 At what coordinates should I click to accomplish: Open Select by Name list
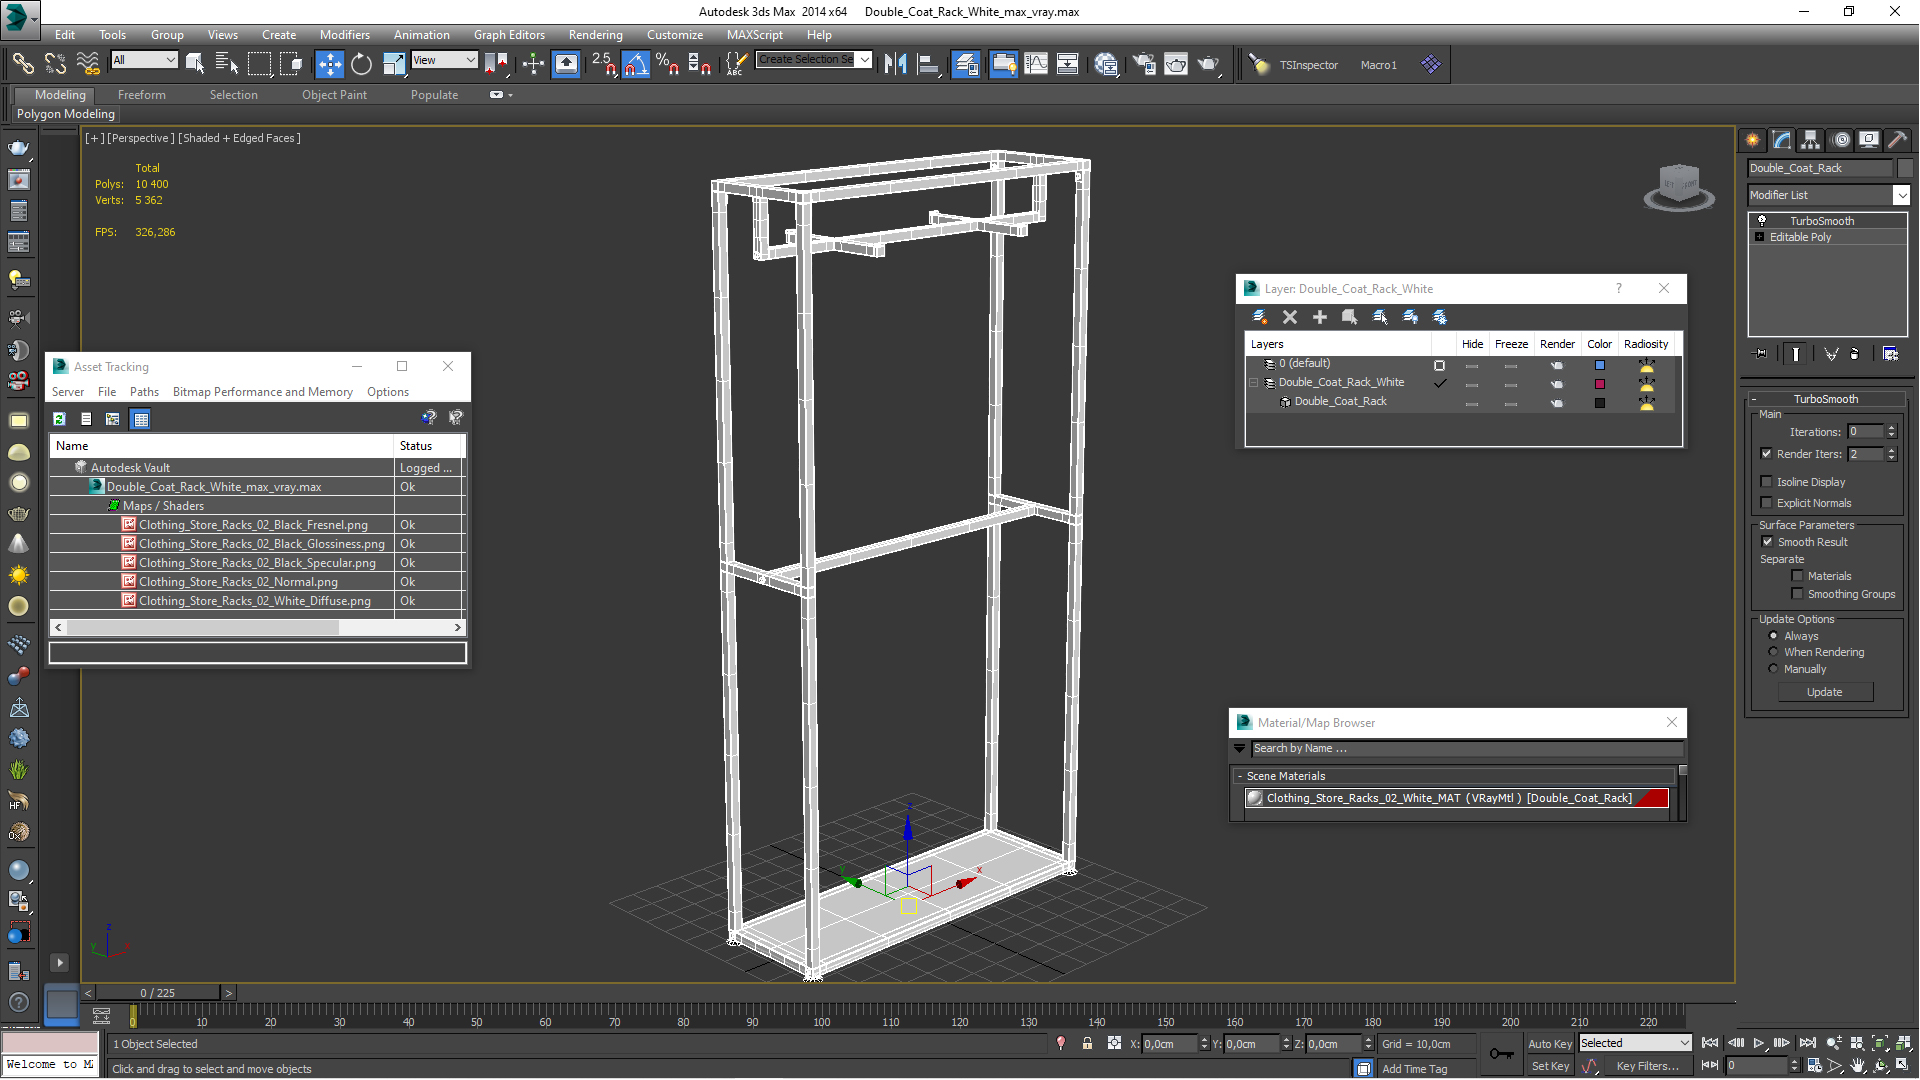(227, 64)
